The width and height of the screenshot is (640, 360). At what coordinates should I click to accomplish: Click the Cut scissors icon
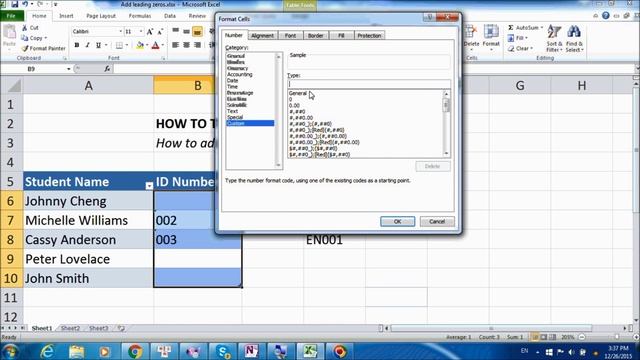click(x=25, y=28)
